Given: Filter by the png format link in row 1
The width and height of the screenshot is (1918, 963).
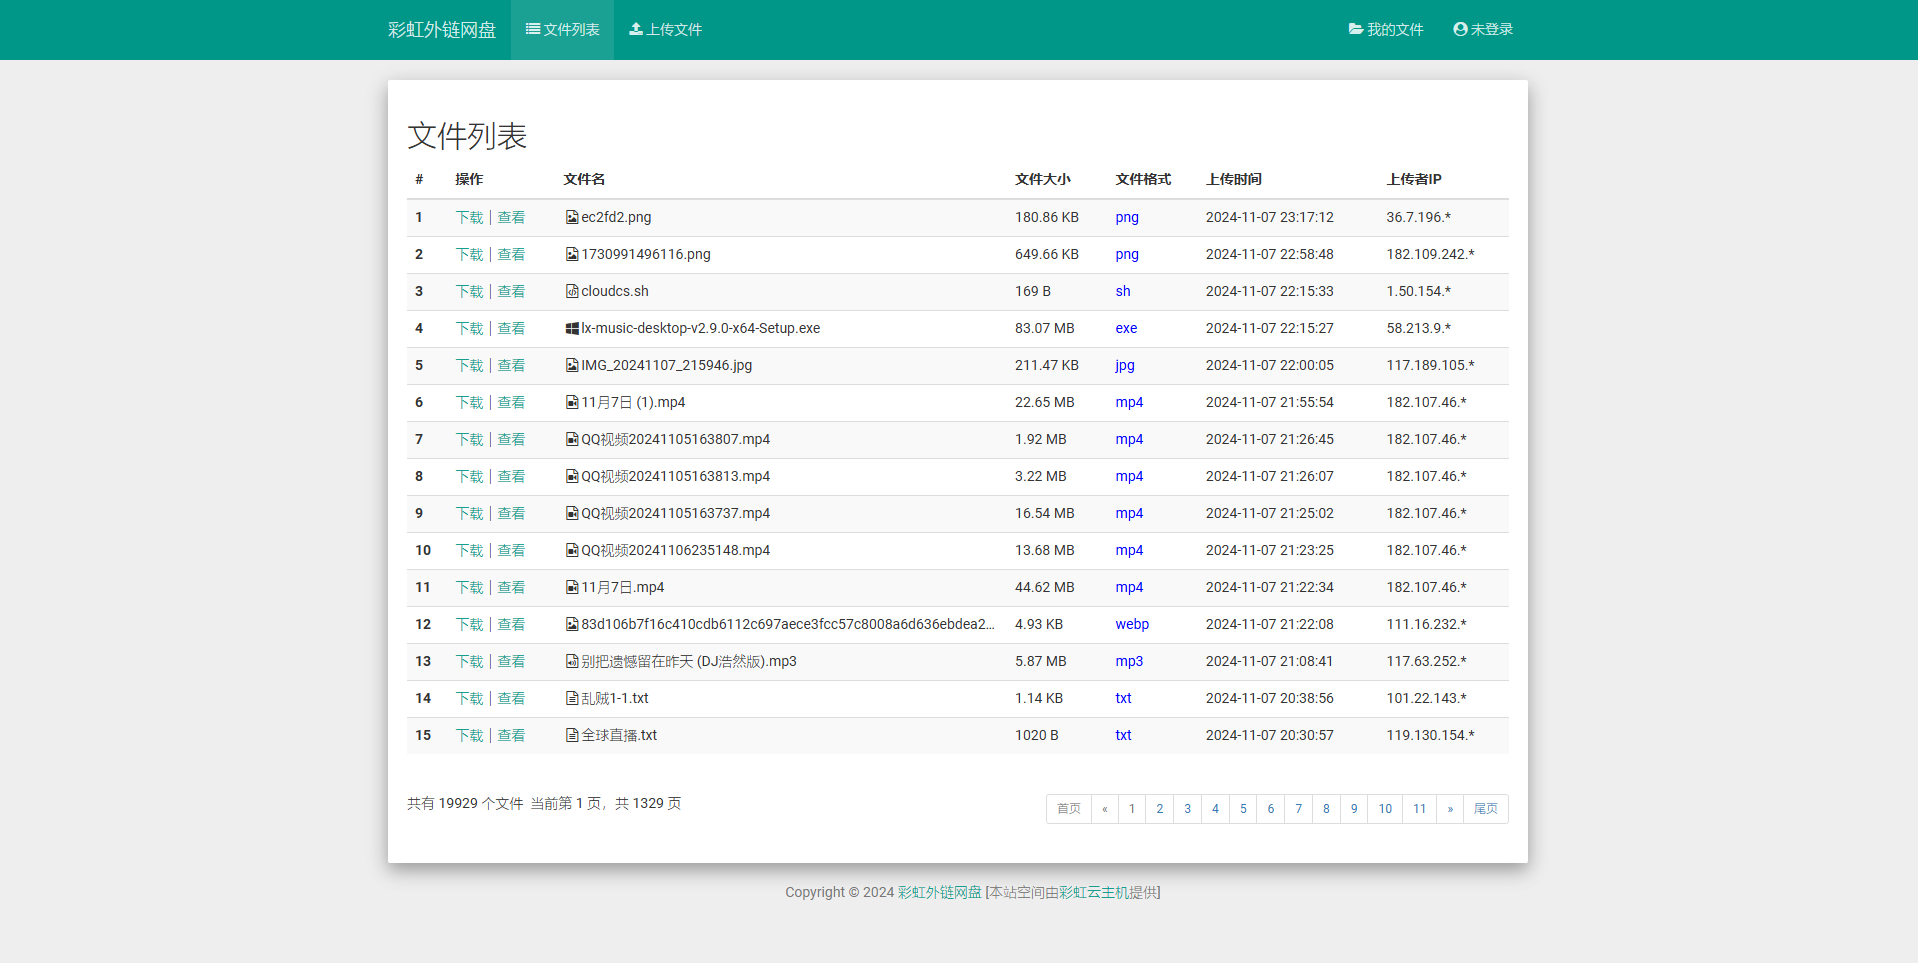Looking at the screenshot, I should click(x=1127, y=217).
